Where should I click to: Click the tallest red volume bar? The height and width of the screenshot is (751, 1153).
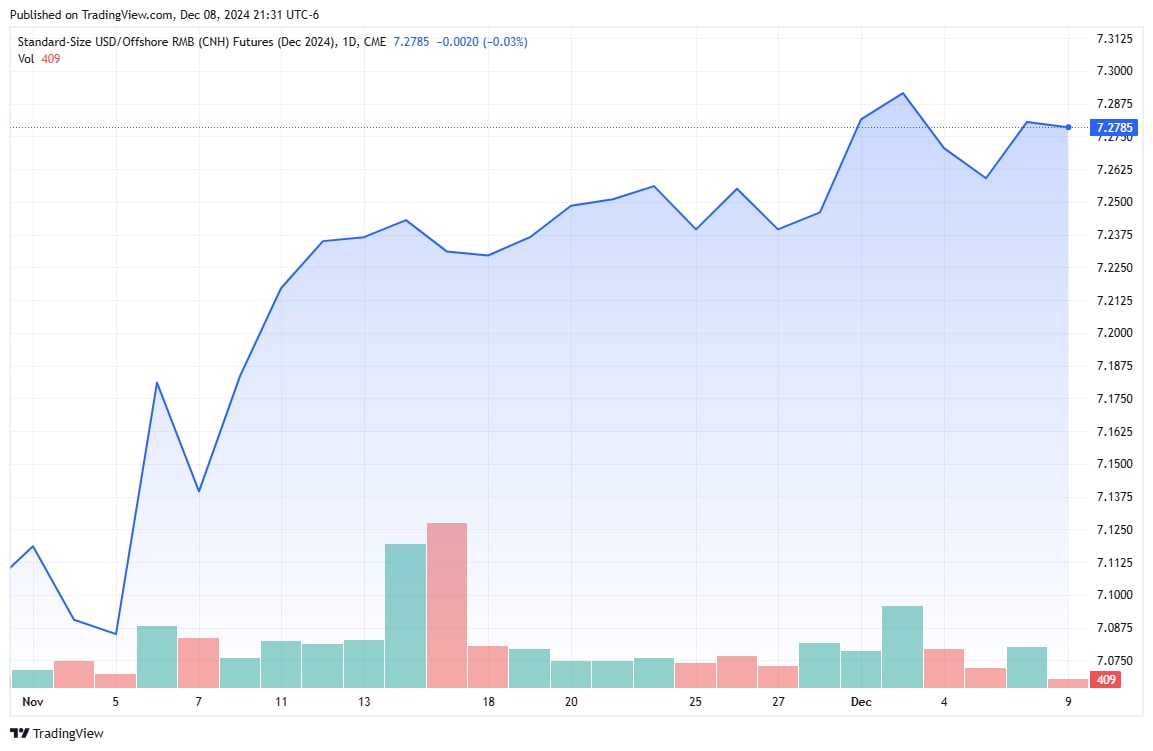point(447,600)
